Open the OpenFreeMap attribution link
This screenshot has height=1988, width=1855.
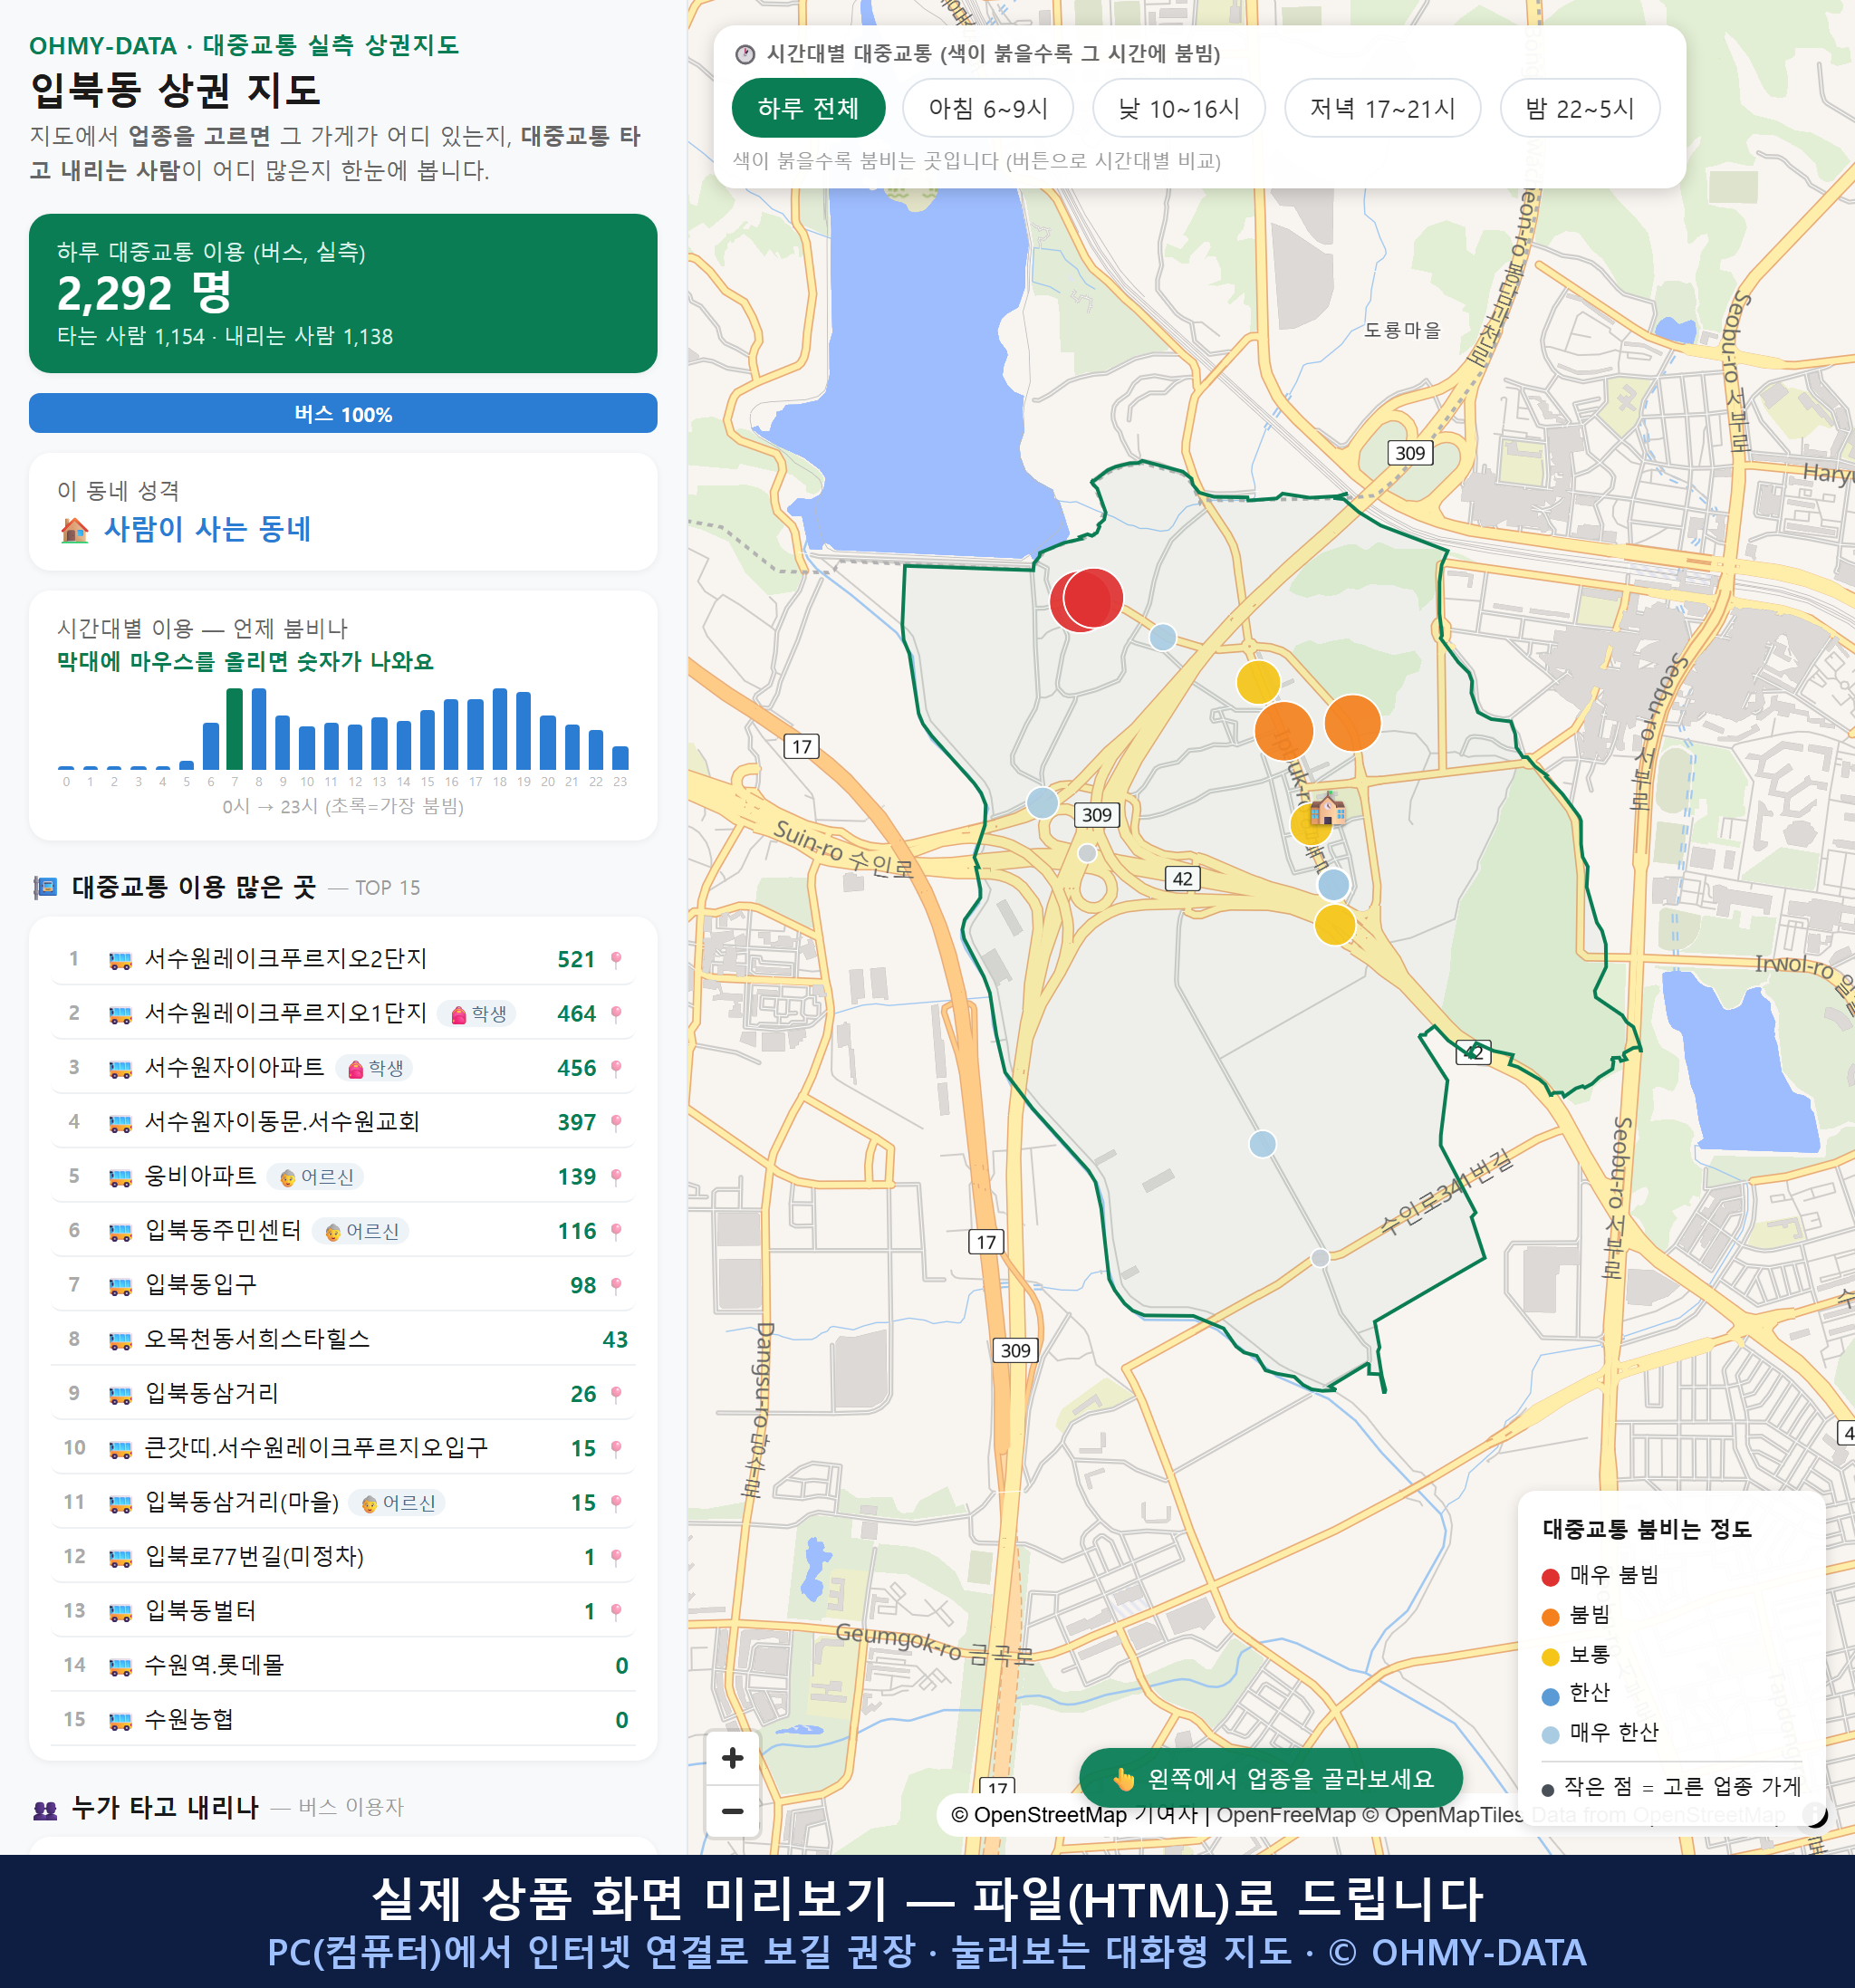[x=1286, y=1815]
